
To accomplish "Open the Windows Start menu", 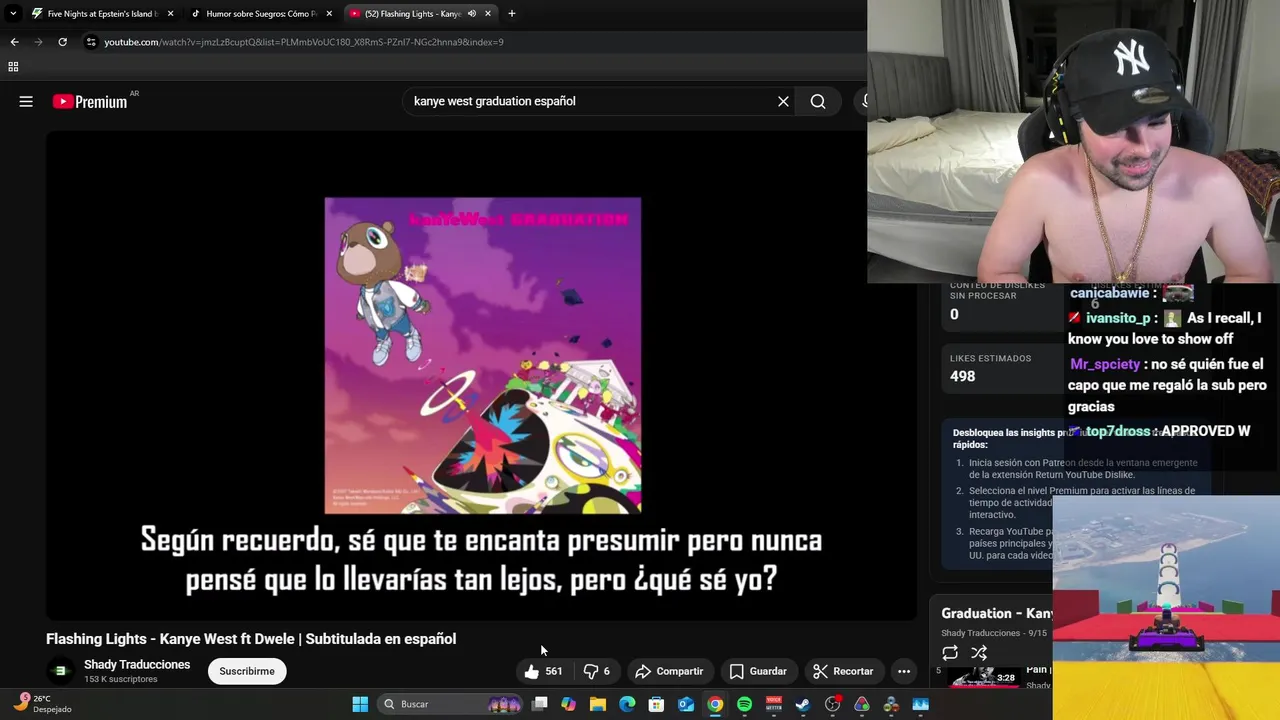I will 360,704.
